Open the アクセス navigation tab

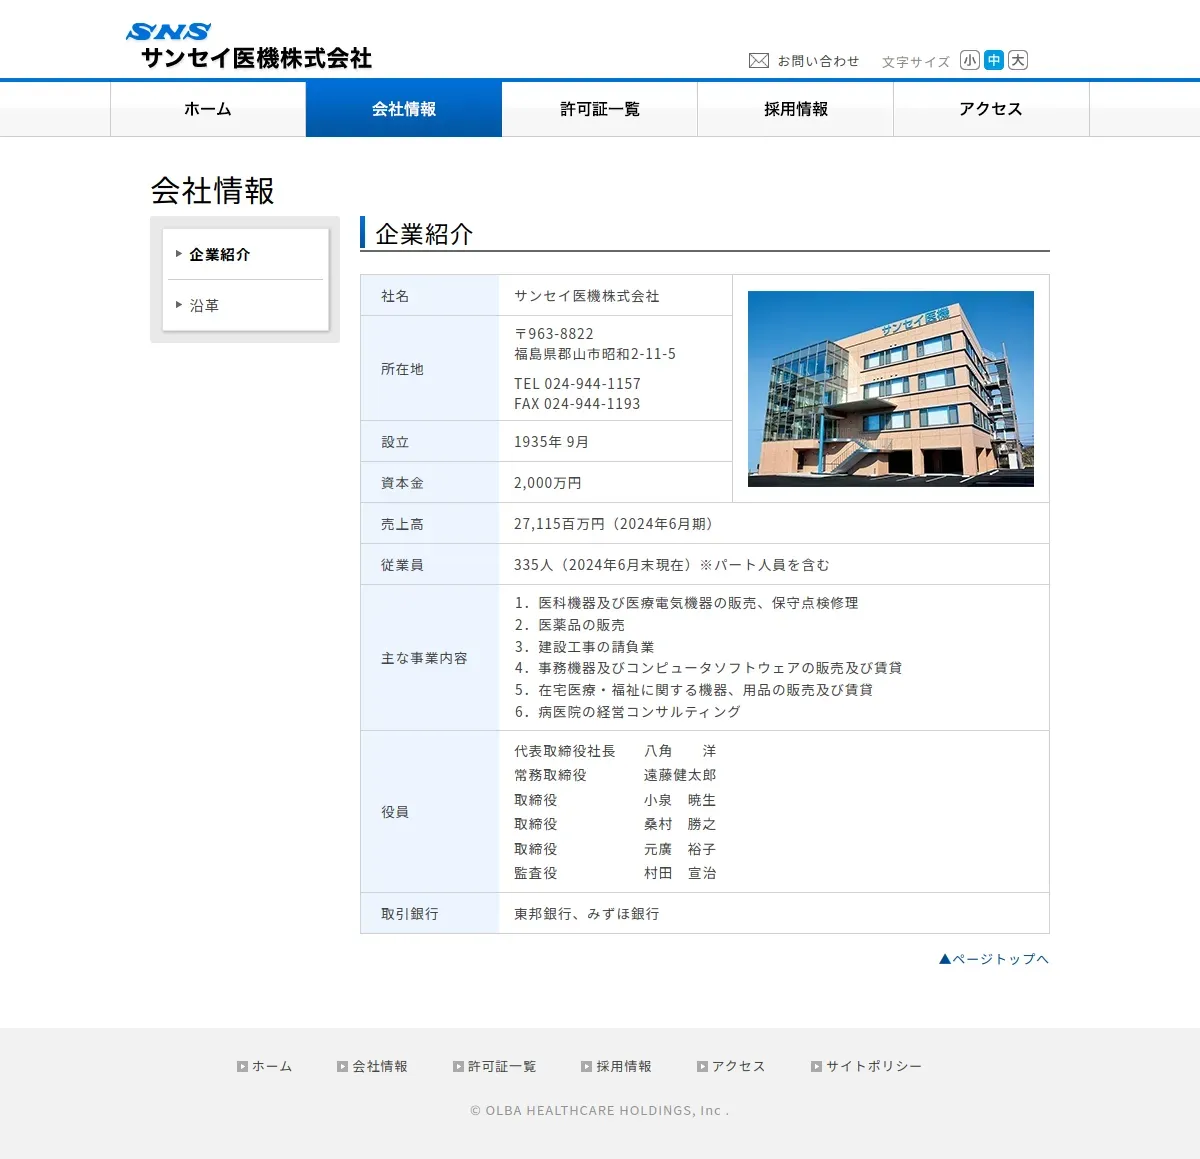coord(991,109)
